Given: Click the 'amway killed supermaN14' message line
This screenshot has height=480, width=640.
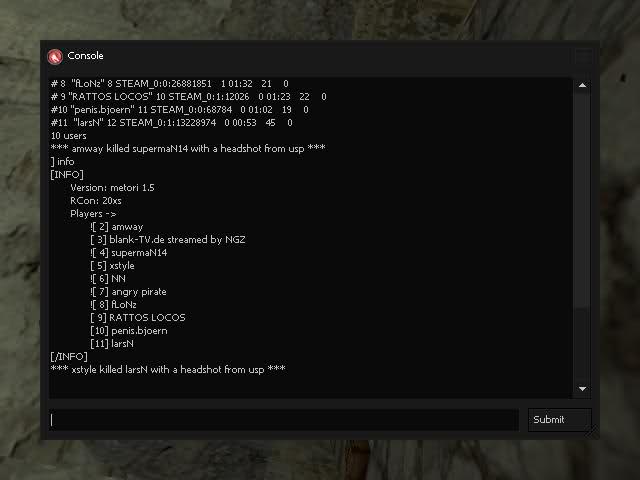Looking at the screenshot, I should (x=188, y=149).
